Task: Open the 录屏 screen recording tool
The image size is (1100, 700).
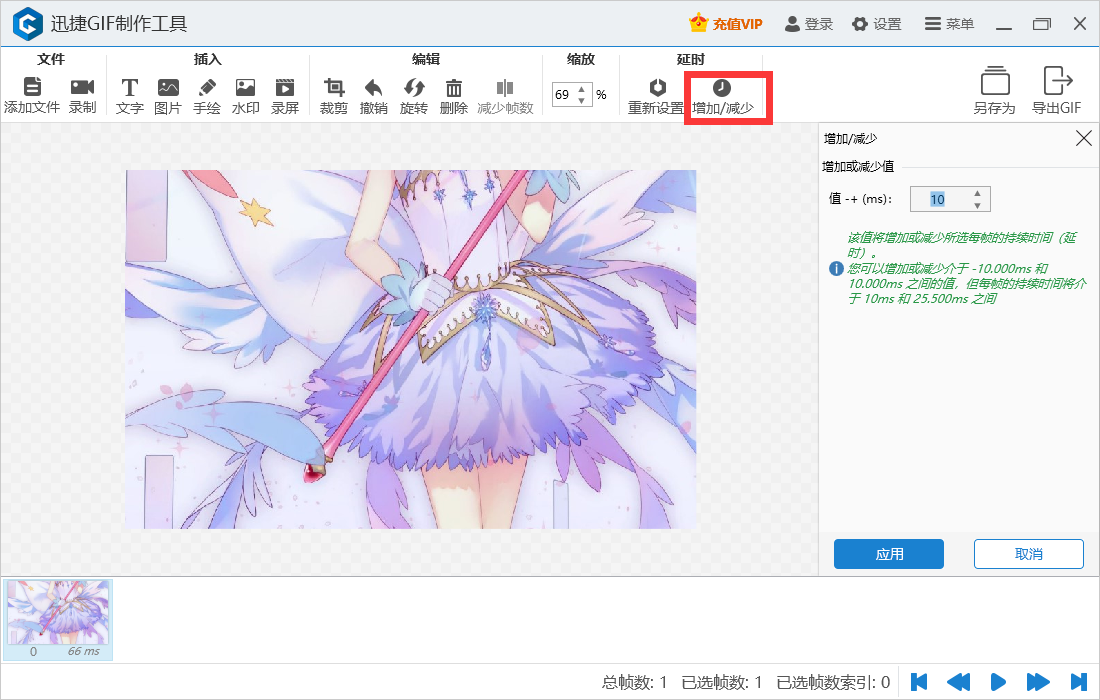Action: click(285, 95)
